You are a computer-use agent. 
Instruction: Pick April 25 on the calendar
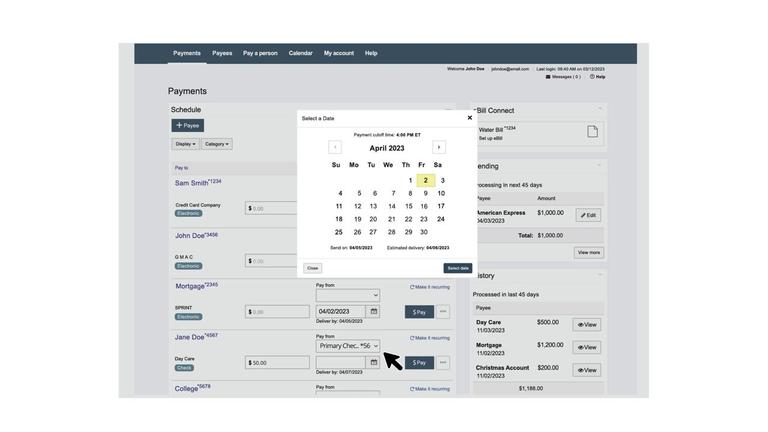point(338,232)
